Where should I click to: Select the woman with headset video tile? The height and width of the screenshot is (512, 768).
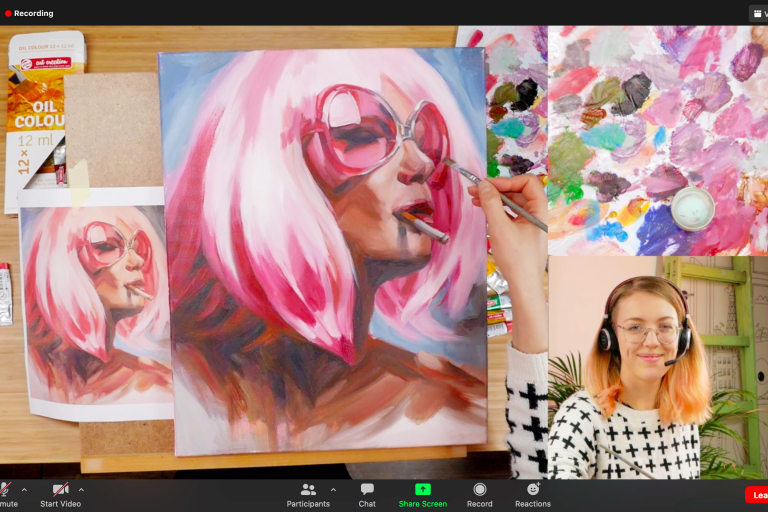658,367
